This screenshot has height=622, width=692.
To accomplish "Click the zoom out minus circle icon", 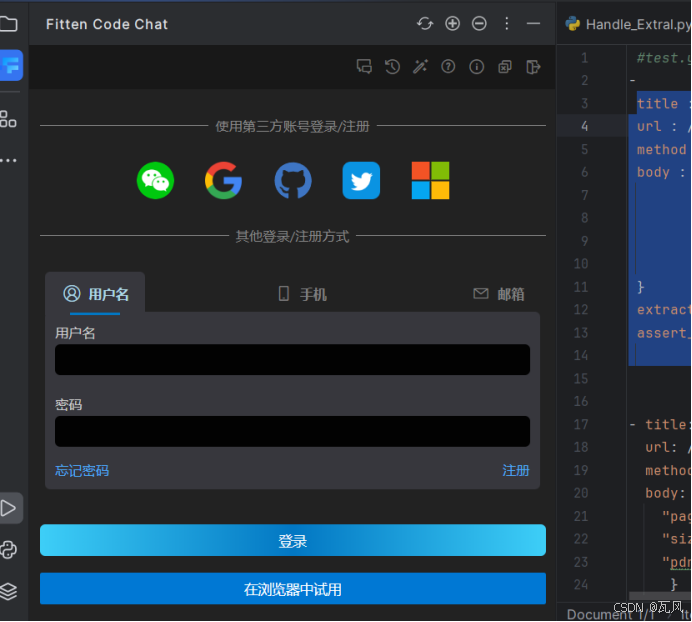I will 479,23.
